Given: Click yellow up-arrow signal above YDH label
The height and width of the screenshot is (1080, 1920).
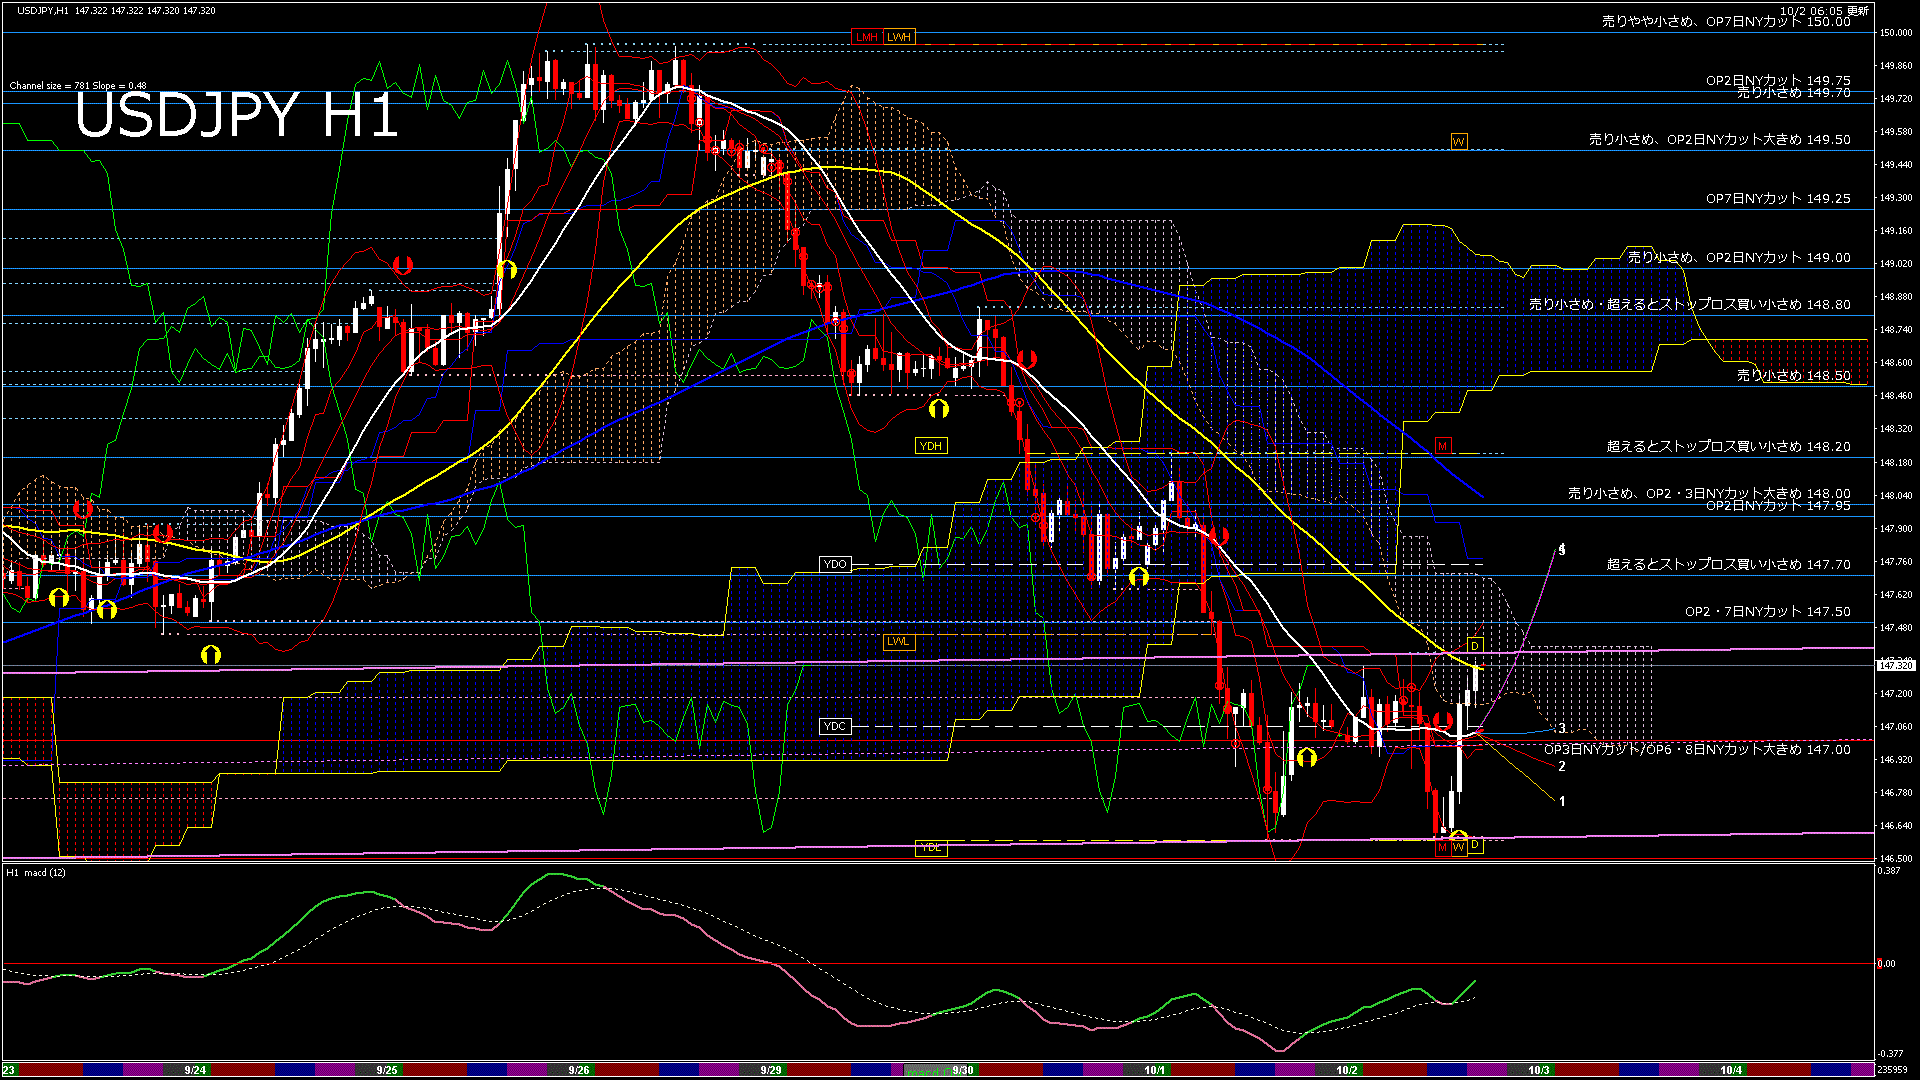Looking at the screenshot, I should point(938,408).
